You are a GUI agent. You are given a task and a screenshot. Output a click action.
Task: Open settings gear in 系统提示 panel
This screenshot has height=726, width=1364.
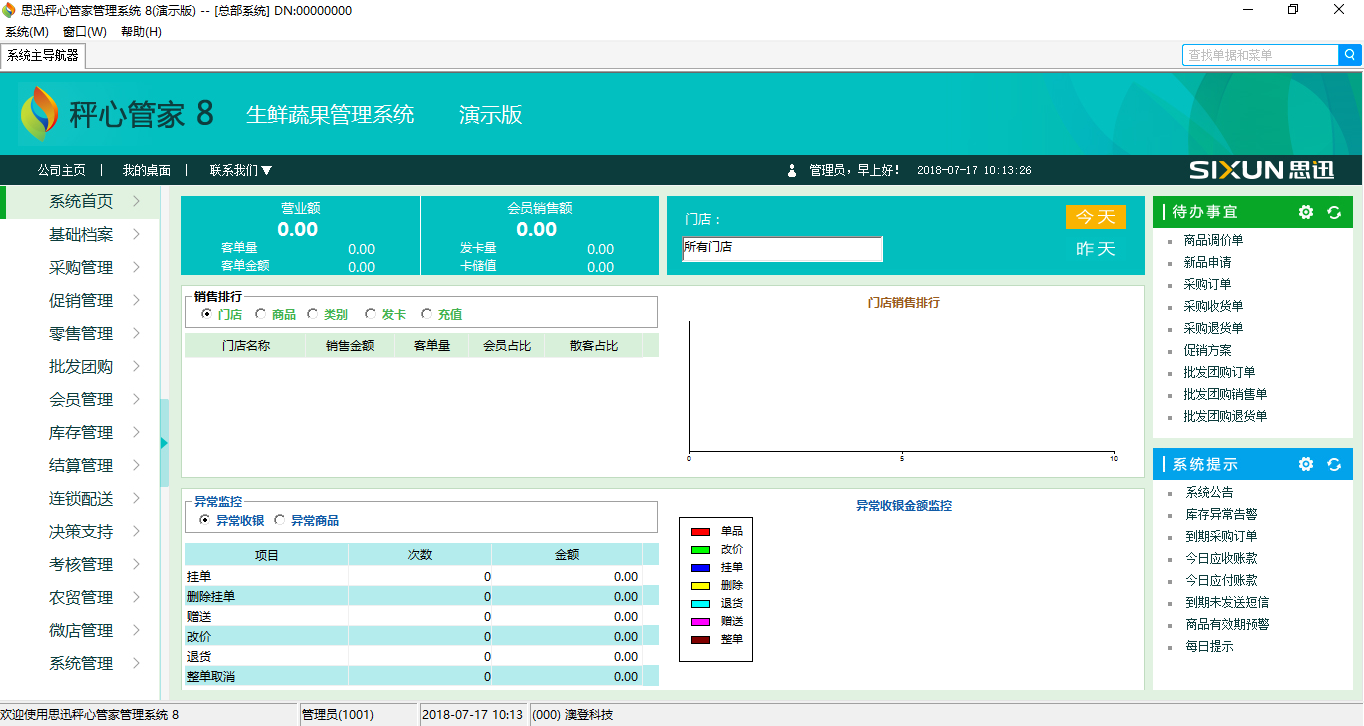[x=1306, y=464]
